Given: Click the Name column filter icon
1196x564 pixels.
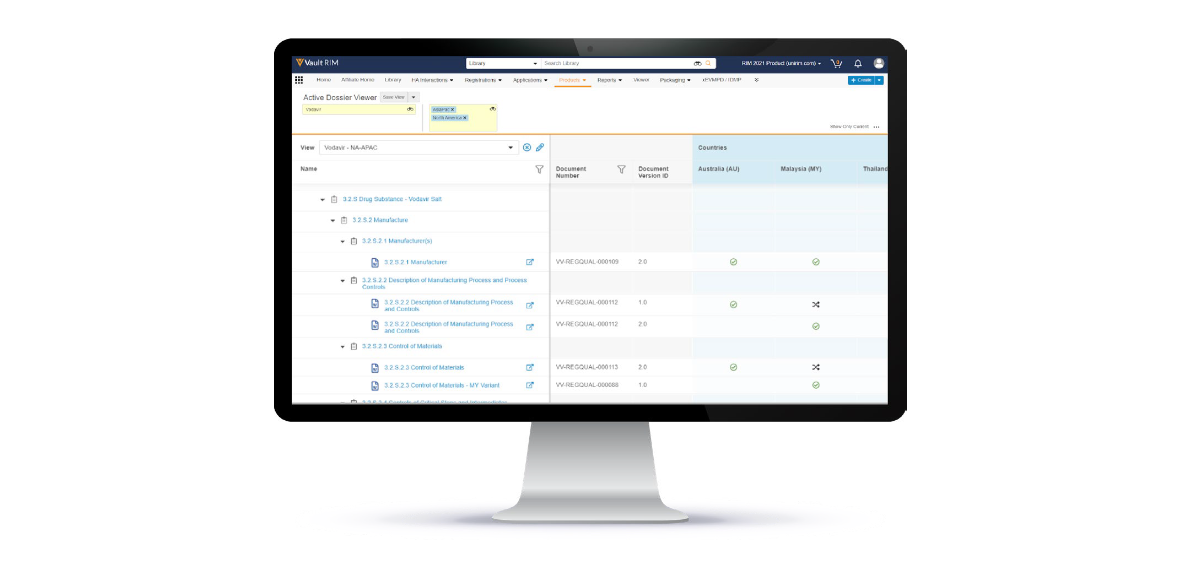Looking at the screenshot, I should [540, 169].
